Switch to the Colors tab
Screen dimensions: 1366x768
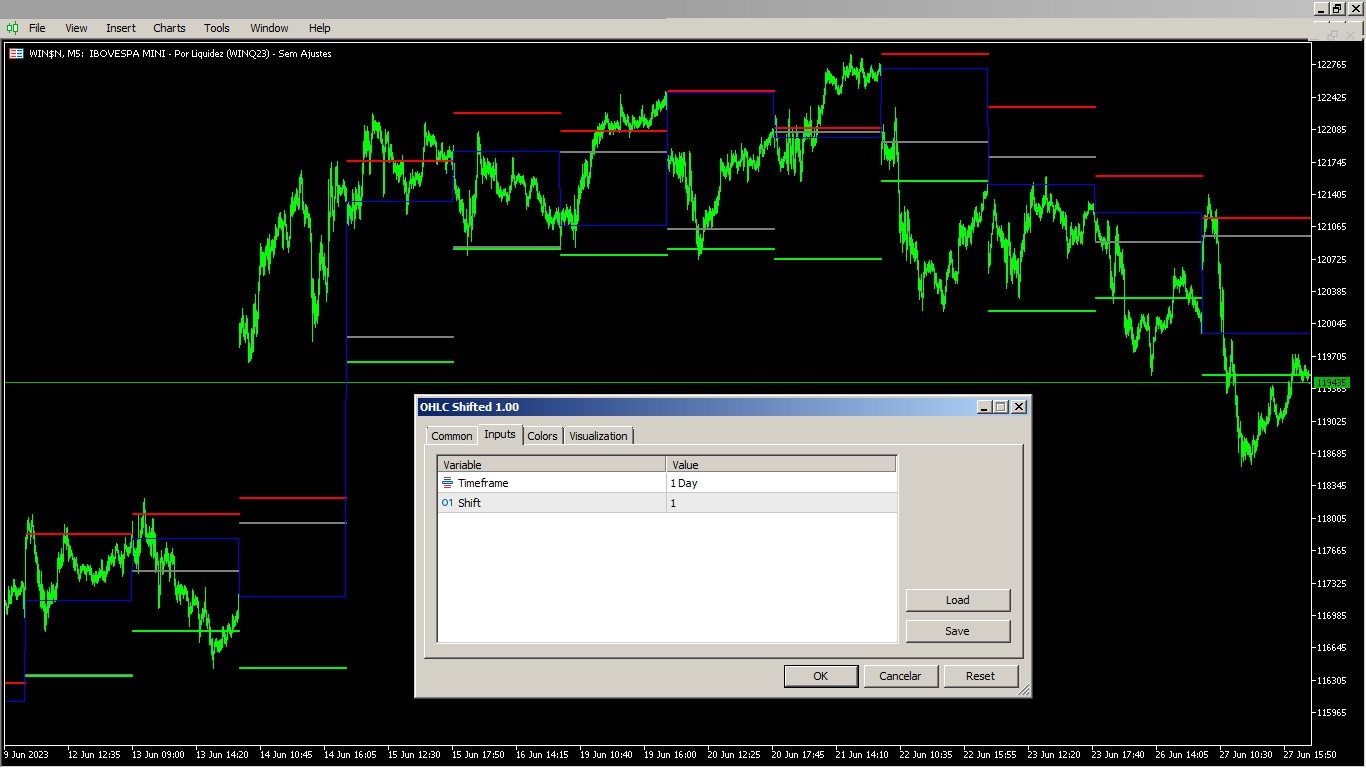coord(543,435)
